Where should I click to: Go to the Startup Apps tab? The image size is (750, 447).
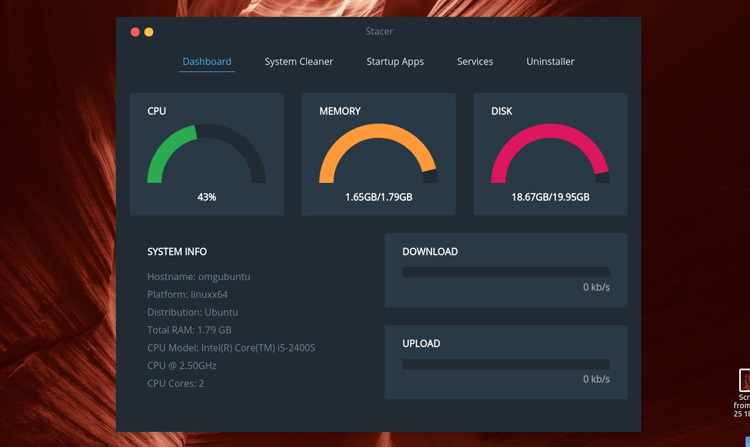click(x=395, y=62)
